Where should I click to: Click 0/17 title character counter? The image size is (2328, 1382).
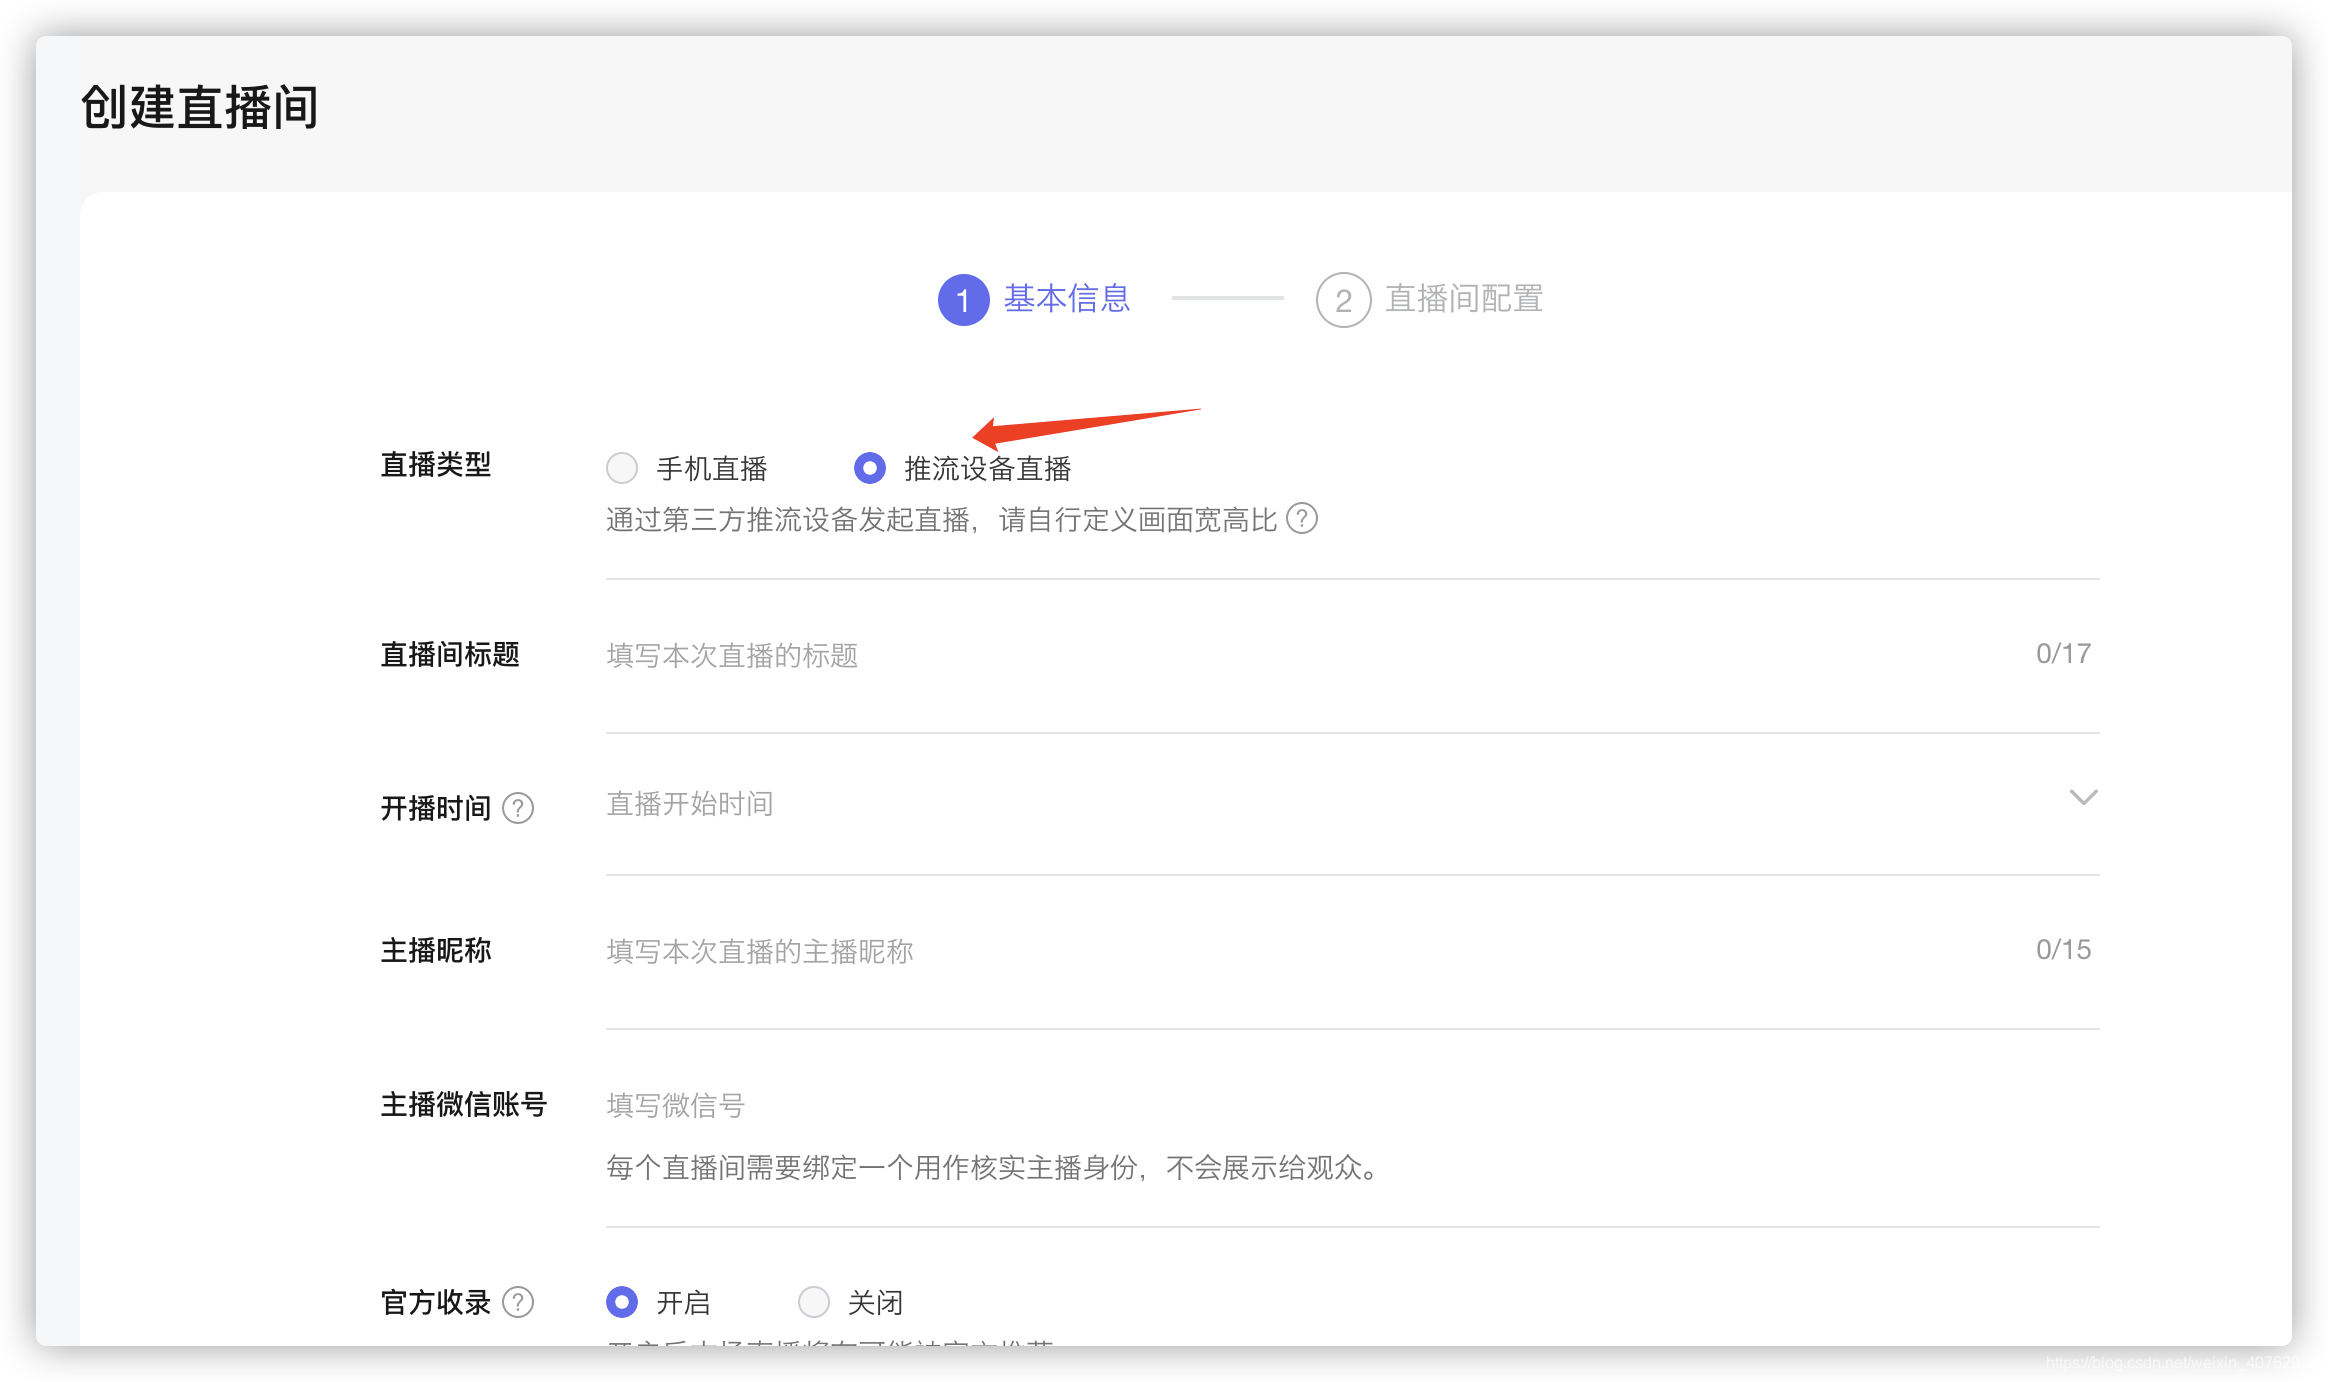click(2063, 654)
